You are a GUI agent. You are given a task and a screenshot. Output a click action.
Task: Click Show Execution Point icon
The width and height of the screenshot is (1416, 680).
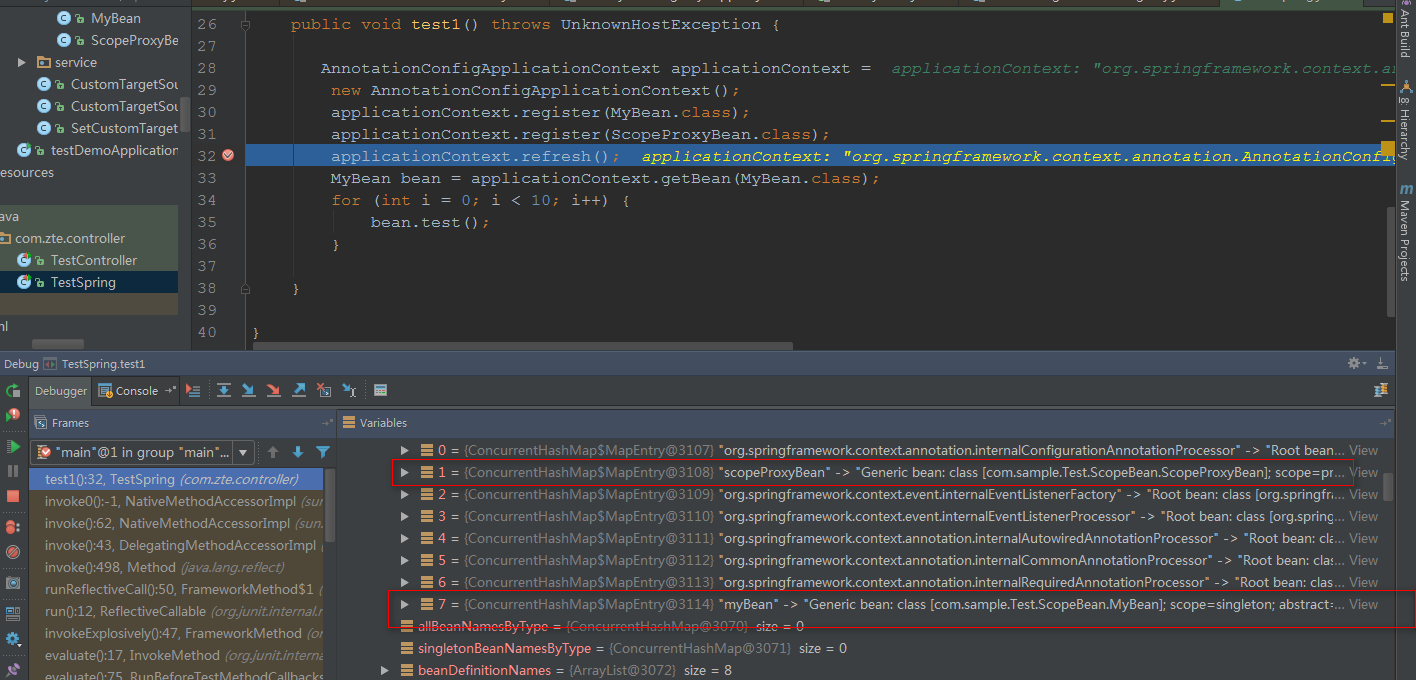(194, 390)
